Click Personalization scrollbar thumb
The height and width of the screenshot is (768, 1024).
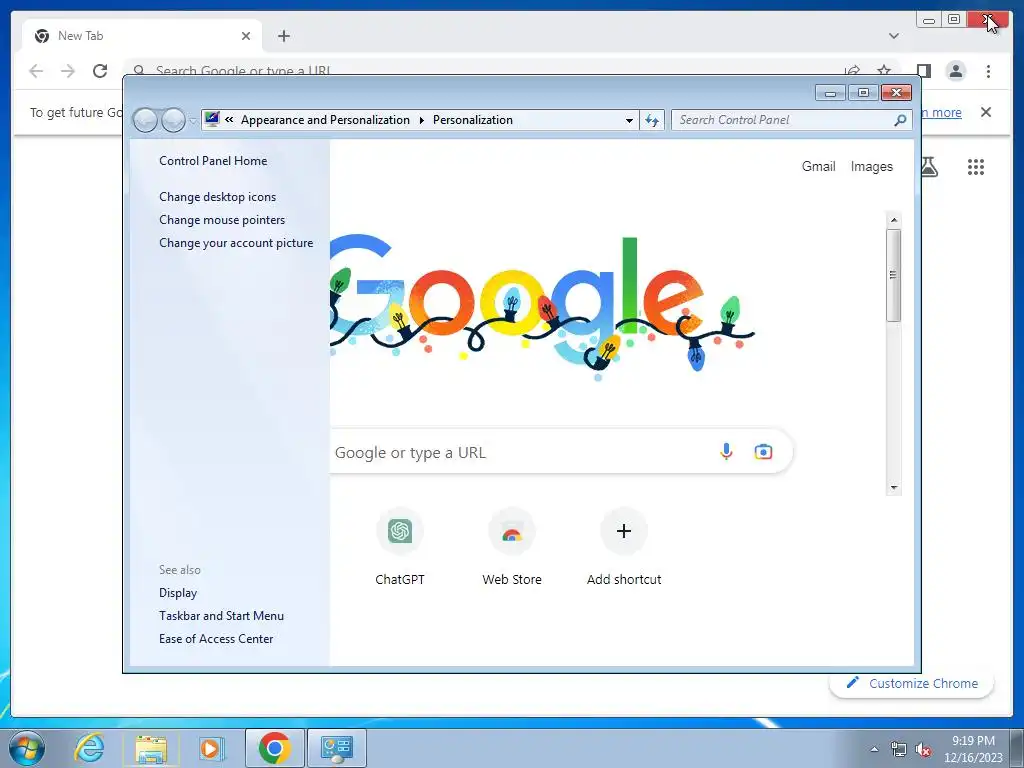coord(893,275)
